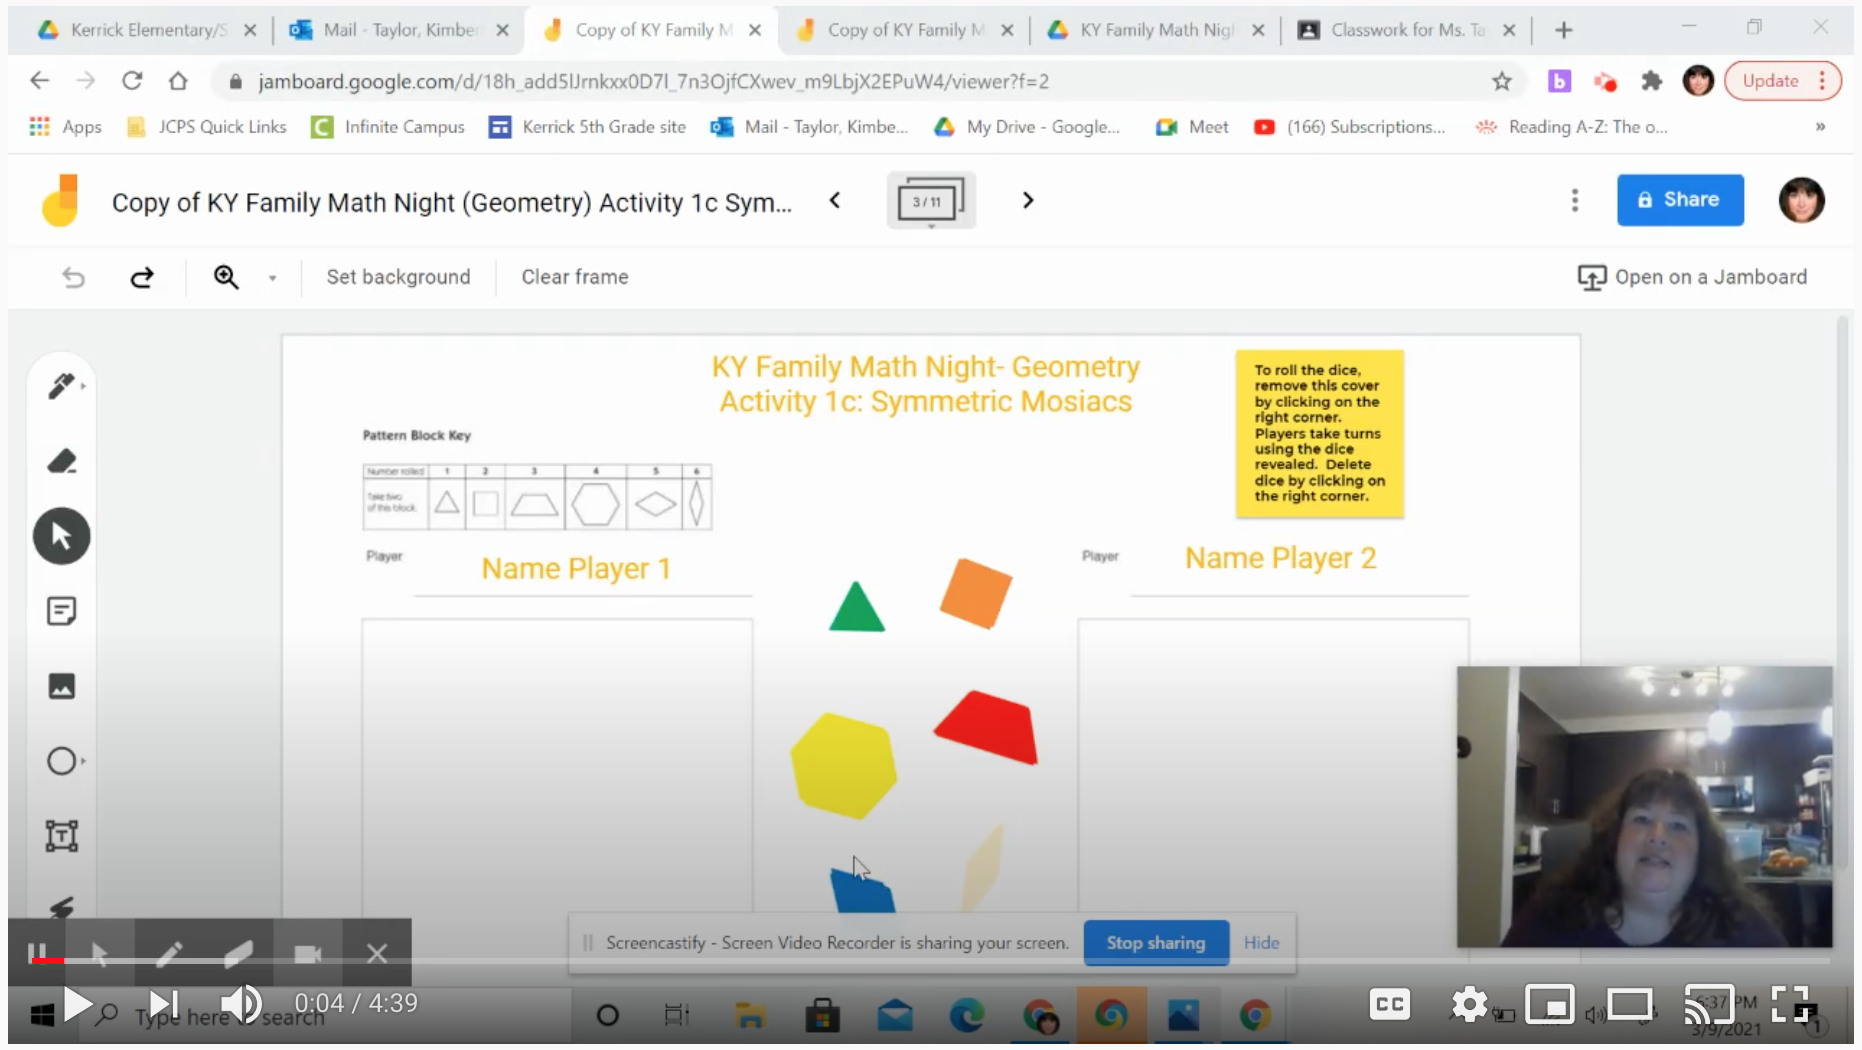Select the red trapezoid shape
The width and height of the screenshot is (1862, 1050).
click(x=988, y=728)
